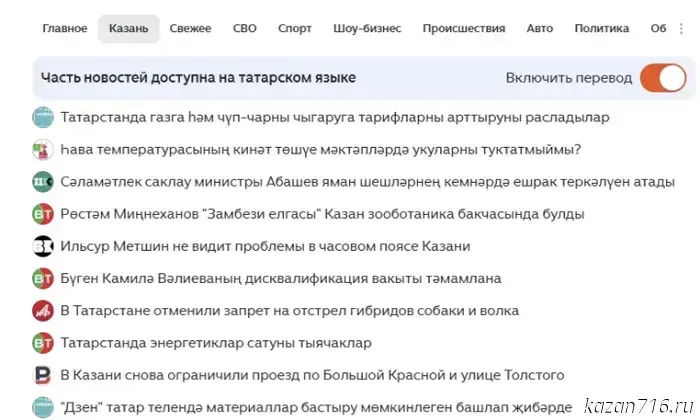Open Рөстәм Миңнеханов Замбези елгасы news
This screenshot has width=700, height=420.
(322, 214)
